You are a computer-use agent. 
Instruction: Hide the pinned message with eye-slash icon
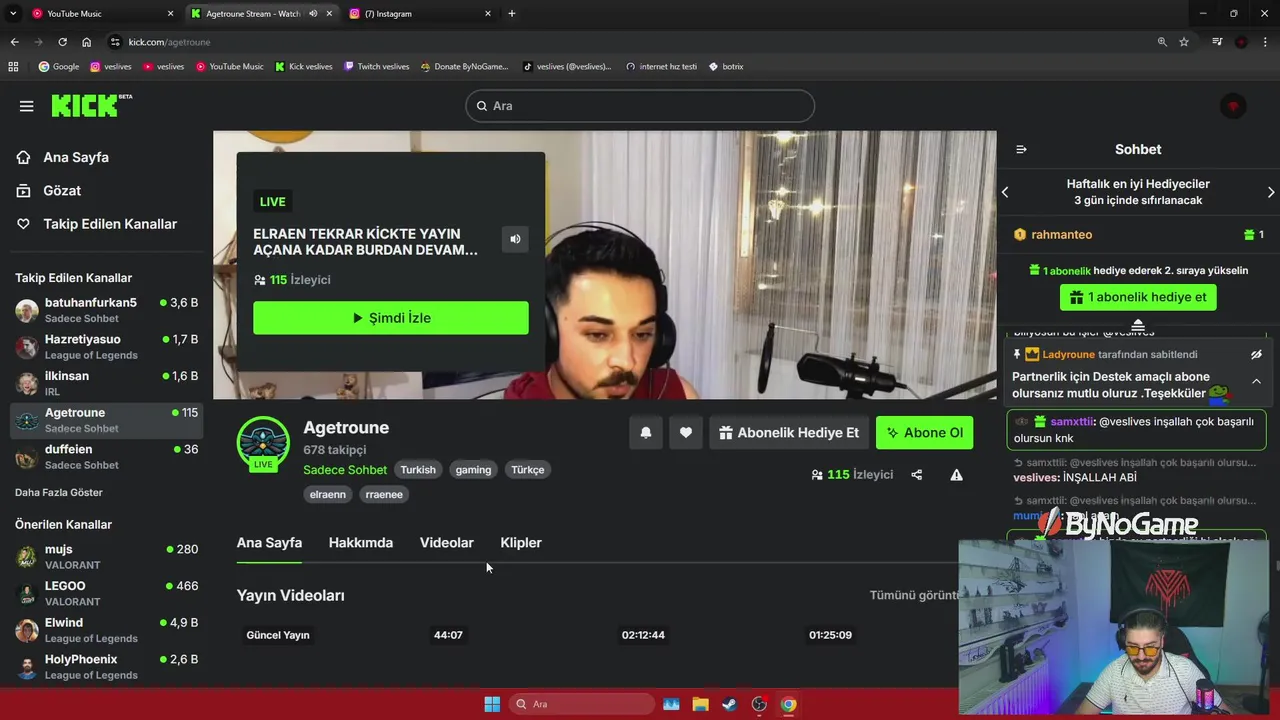click(x=1256, y=354)
